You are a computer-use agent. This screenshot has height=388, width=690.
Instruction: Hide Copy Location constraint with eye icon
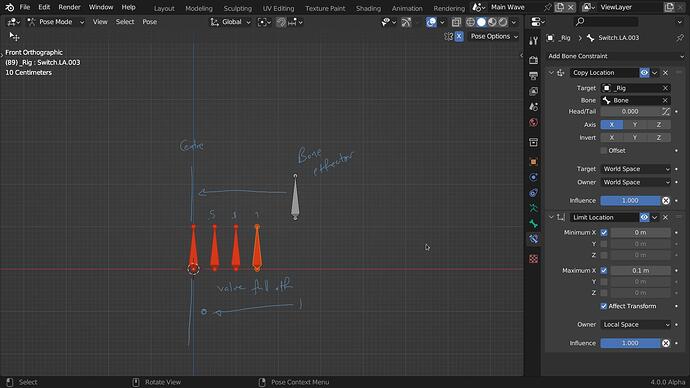pos(644,73)
